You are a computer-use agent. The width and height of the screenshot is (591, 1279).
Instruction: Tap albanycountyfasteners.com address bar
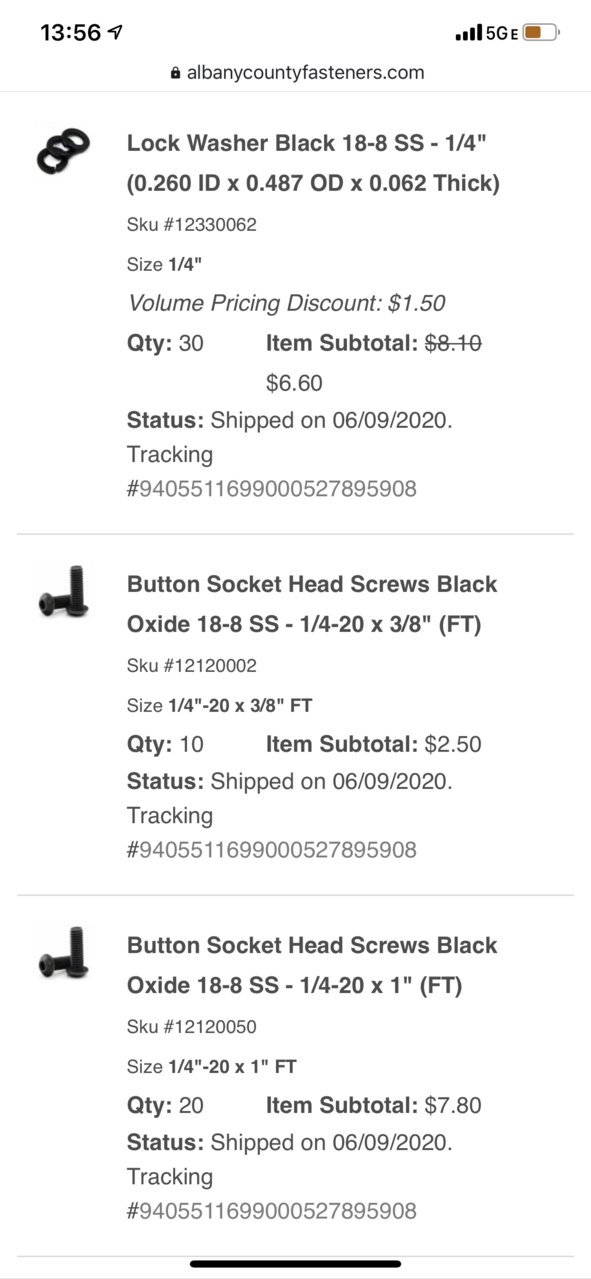click(x=297, y=73)
